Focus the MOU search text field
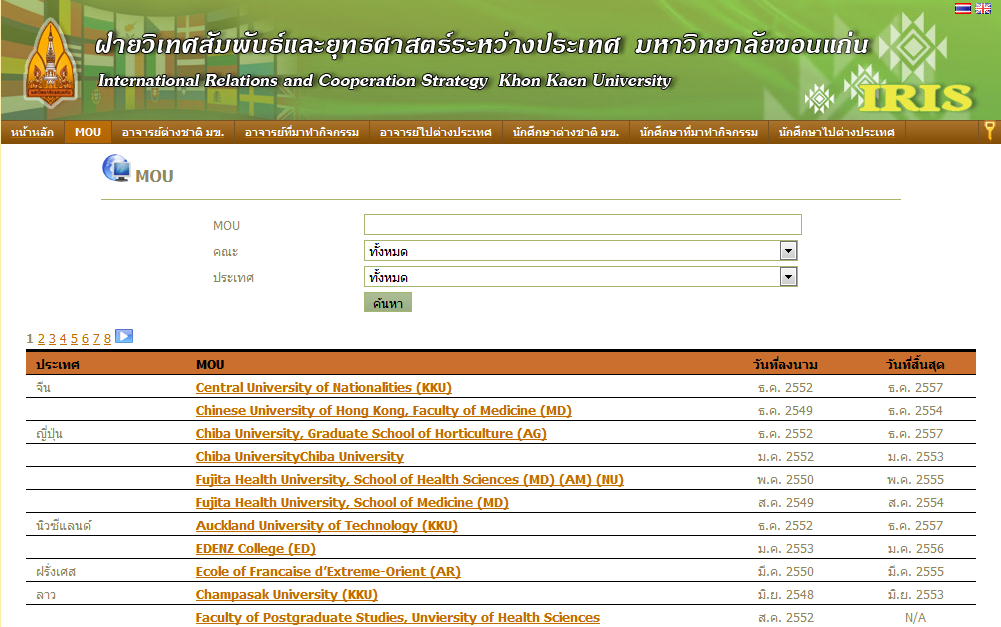 pos(582,225)
